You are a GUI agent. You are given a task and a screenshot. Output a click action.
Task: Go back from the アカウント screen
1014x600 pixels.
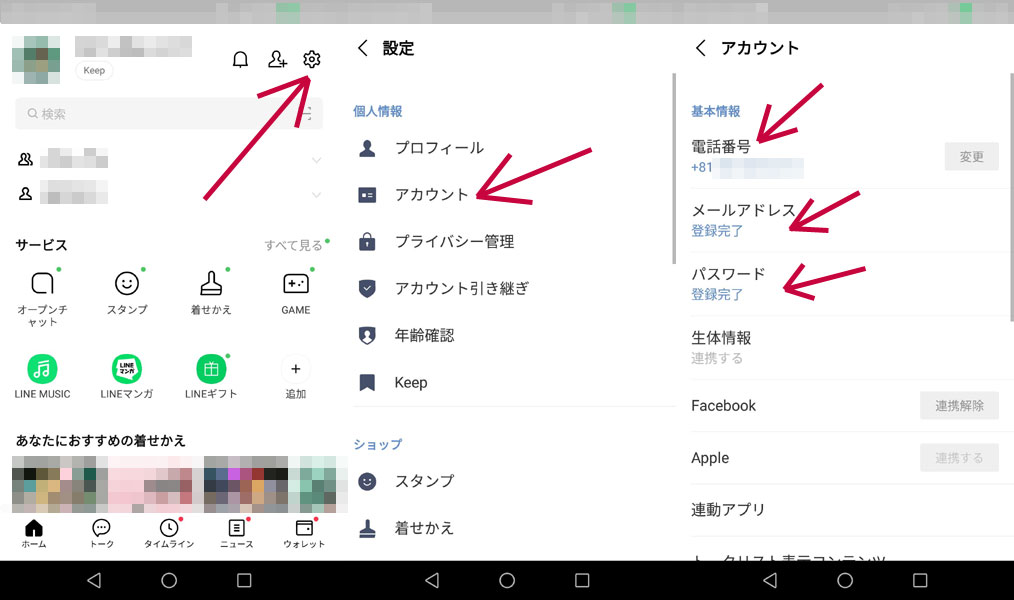pos(701,48)
